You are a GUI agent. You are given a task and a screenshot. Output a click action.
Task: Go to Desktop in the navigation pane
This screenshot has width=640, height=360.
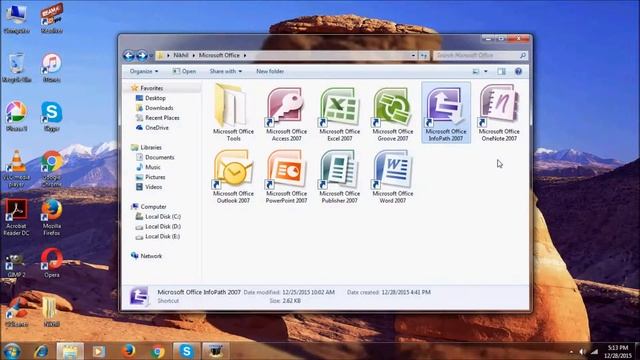[x=155, y=98]
